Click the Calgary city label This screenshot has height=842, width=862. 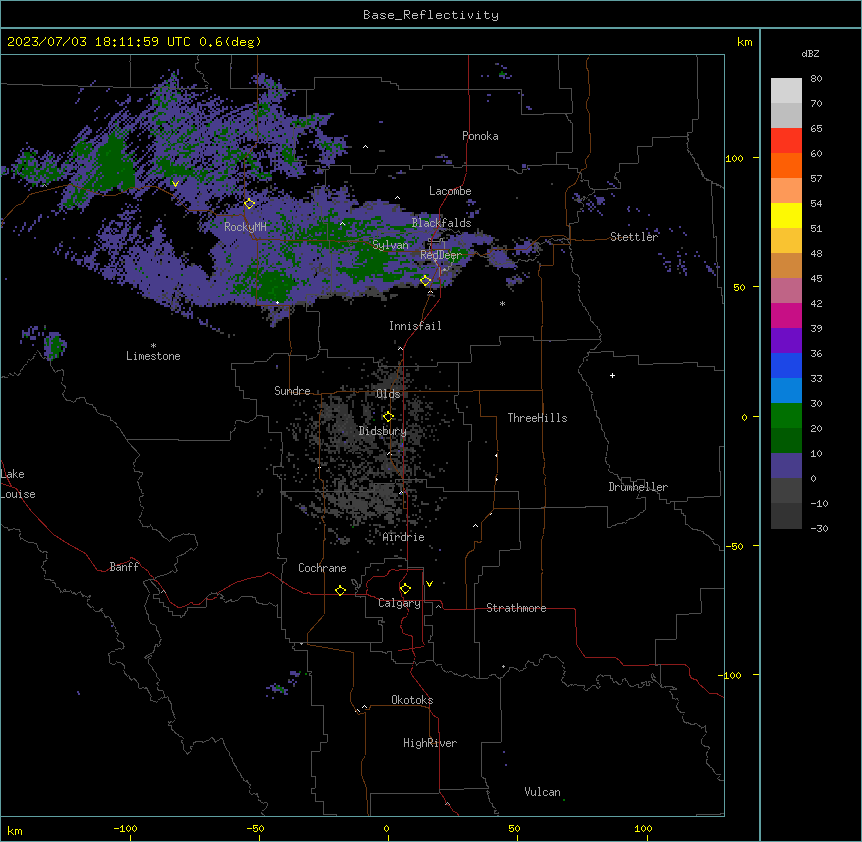pos(399,603)
